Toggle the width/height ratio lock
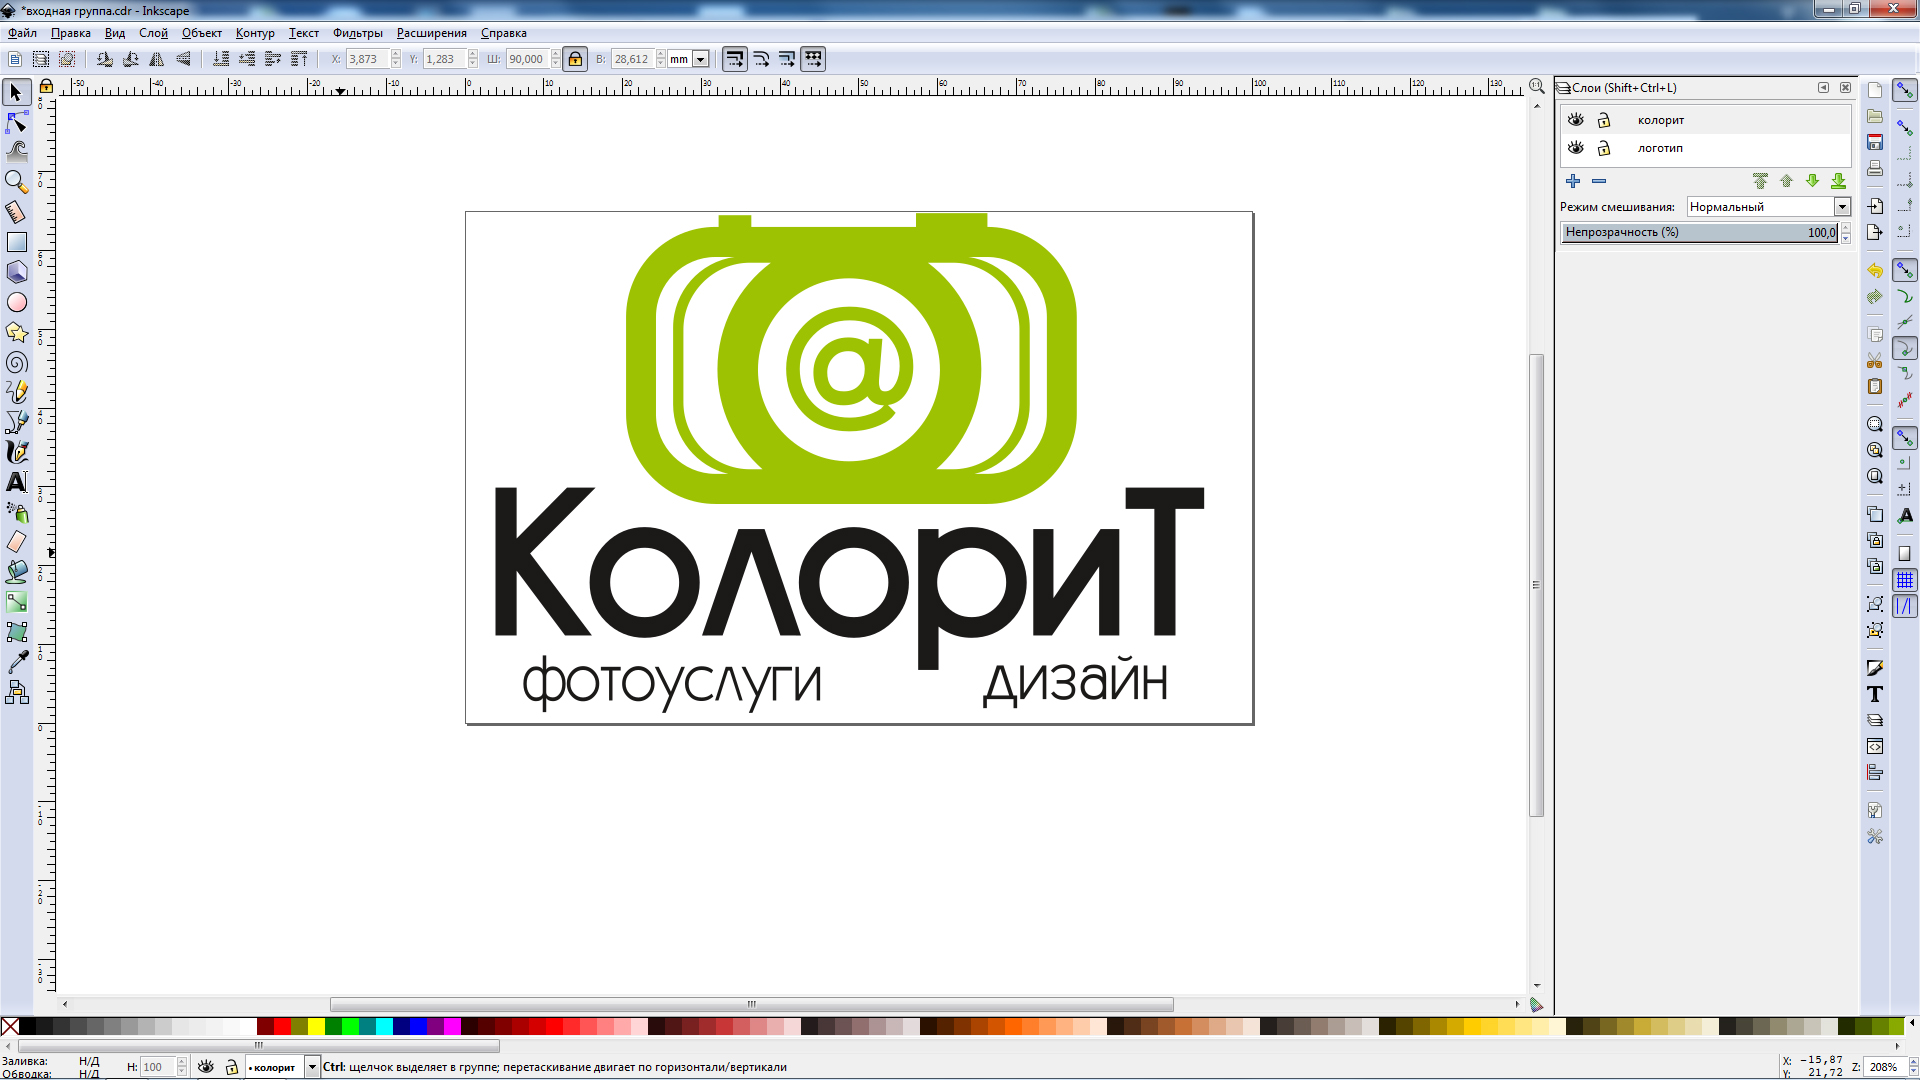The height and width of the screenshot is (1080, 1920). pos(575,59)
